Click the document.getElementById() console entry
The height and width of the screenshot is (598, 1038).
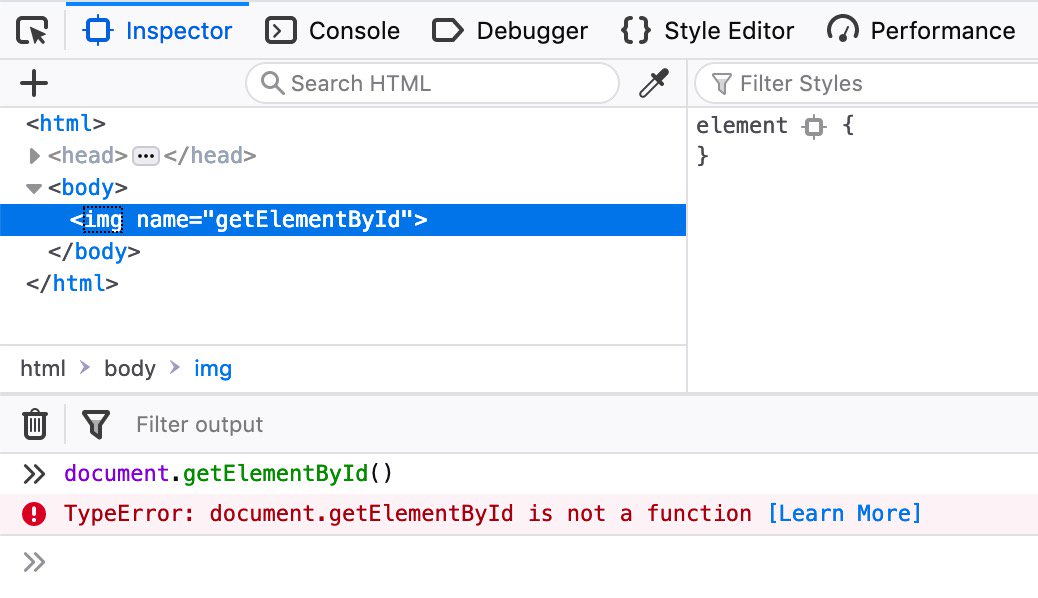pos(228,473)
